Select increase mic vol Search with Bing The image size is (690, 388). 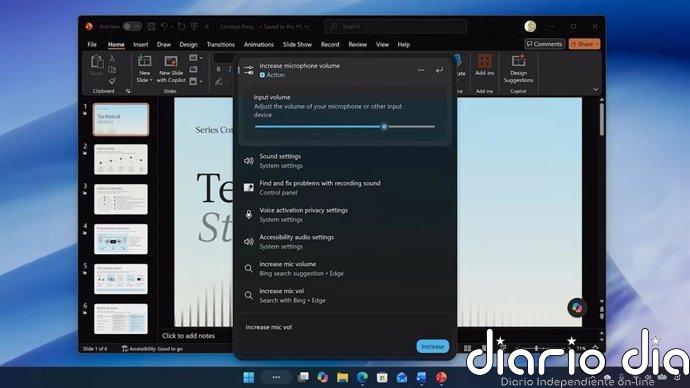coord(345,296)
